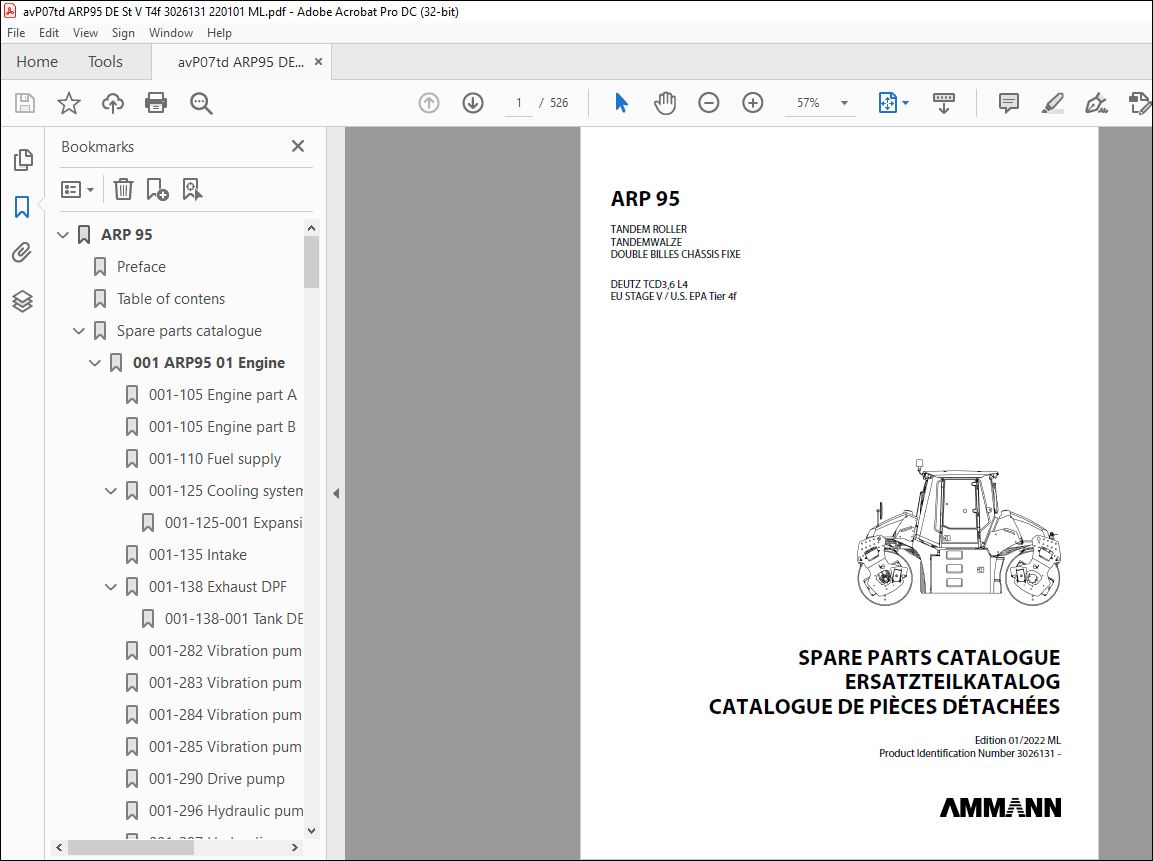Select the Highlight text pen
1153x861 pixels.
[1053, 103]
